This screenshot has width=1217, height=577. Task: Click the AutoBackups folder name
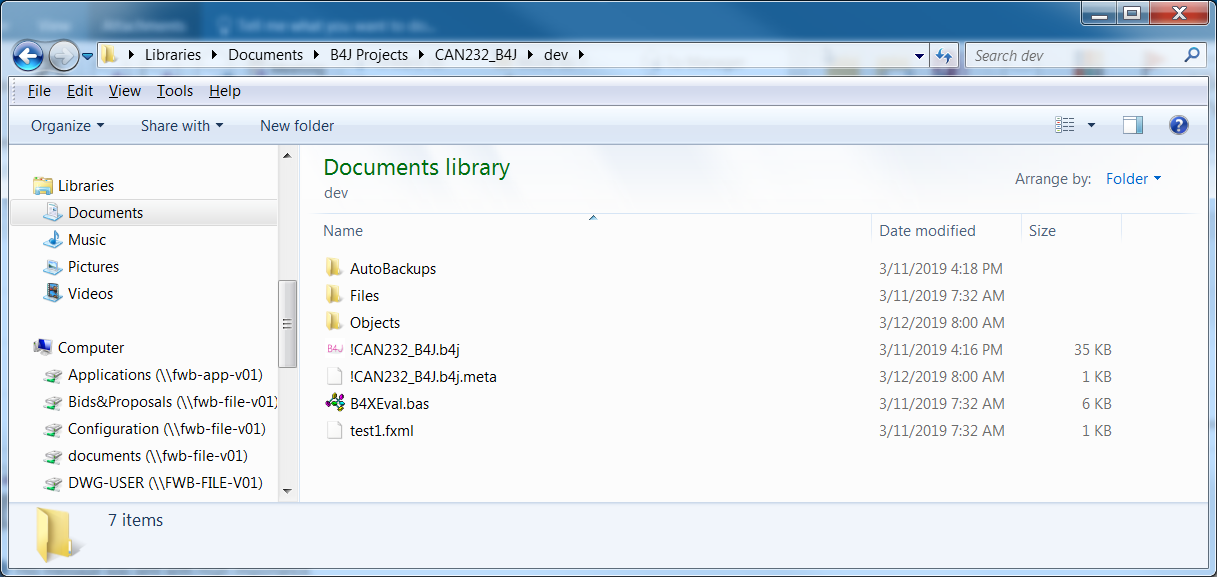click(393, 269)
